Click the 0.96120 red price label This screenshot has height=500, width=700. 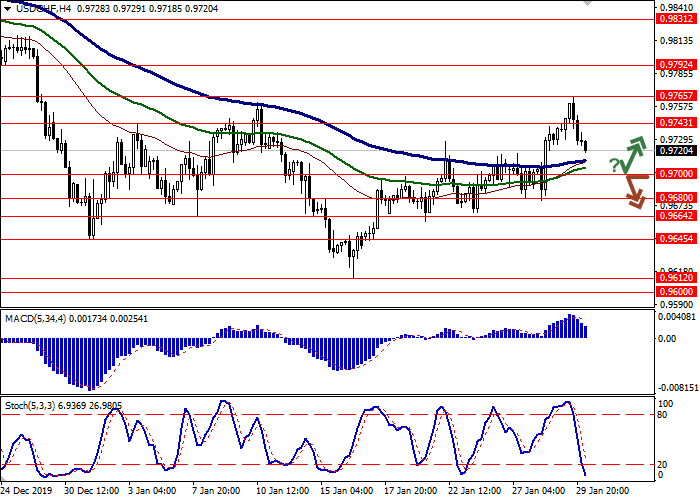pyautogui.click(x=673, y=278)
